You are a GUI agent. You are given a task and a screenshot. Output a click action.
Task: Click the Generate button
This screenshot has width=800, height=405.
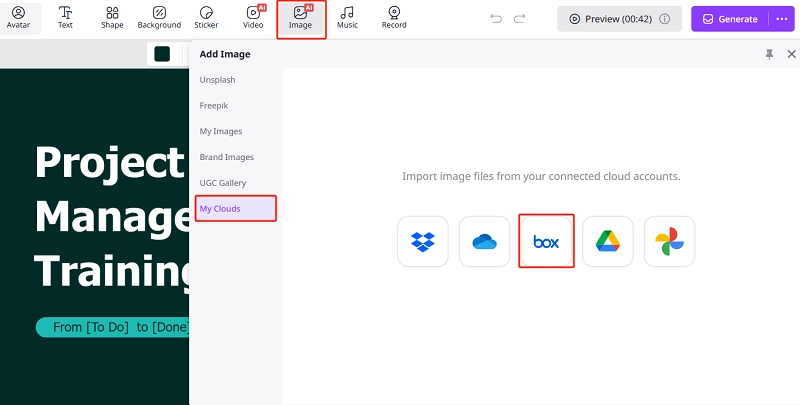pos(730,19)
